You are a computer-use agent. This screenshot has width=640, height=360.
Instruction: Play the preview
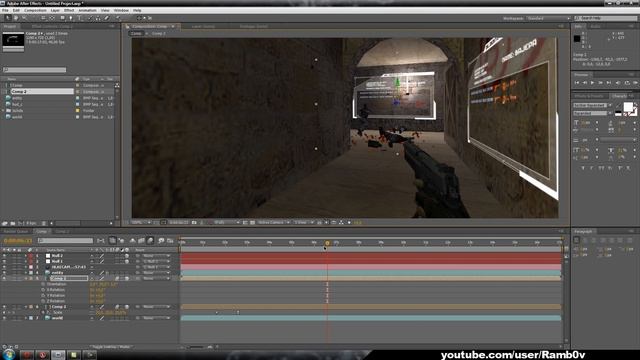(x=592, y=82)
